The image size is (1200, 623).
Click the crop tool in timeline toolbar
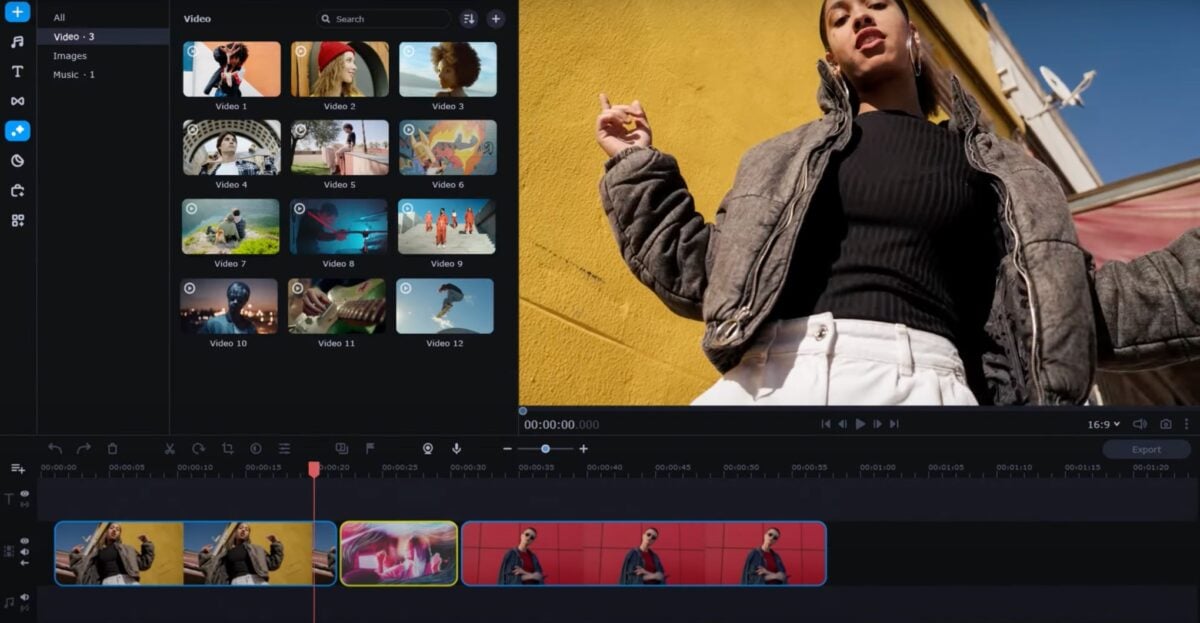coord(227,449)
